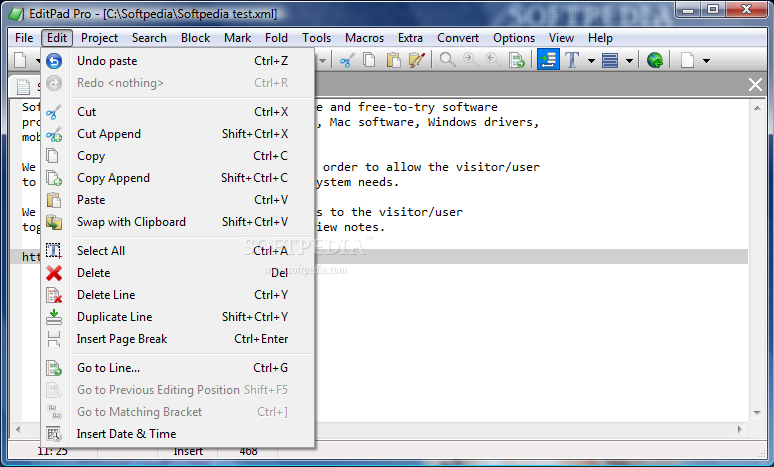
Task: Toggle the highlighted Word Wrap toolbar button
Action: [548, 60]
